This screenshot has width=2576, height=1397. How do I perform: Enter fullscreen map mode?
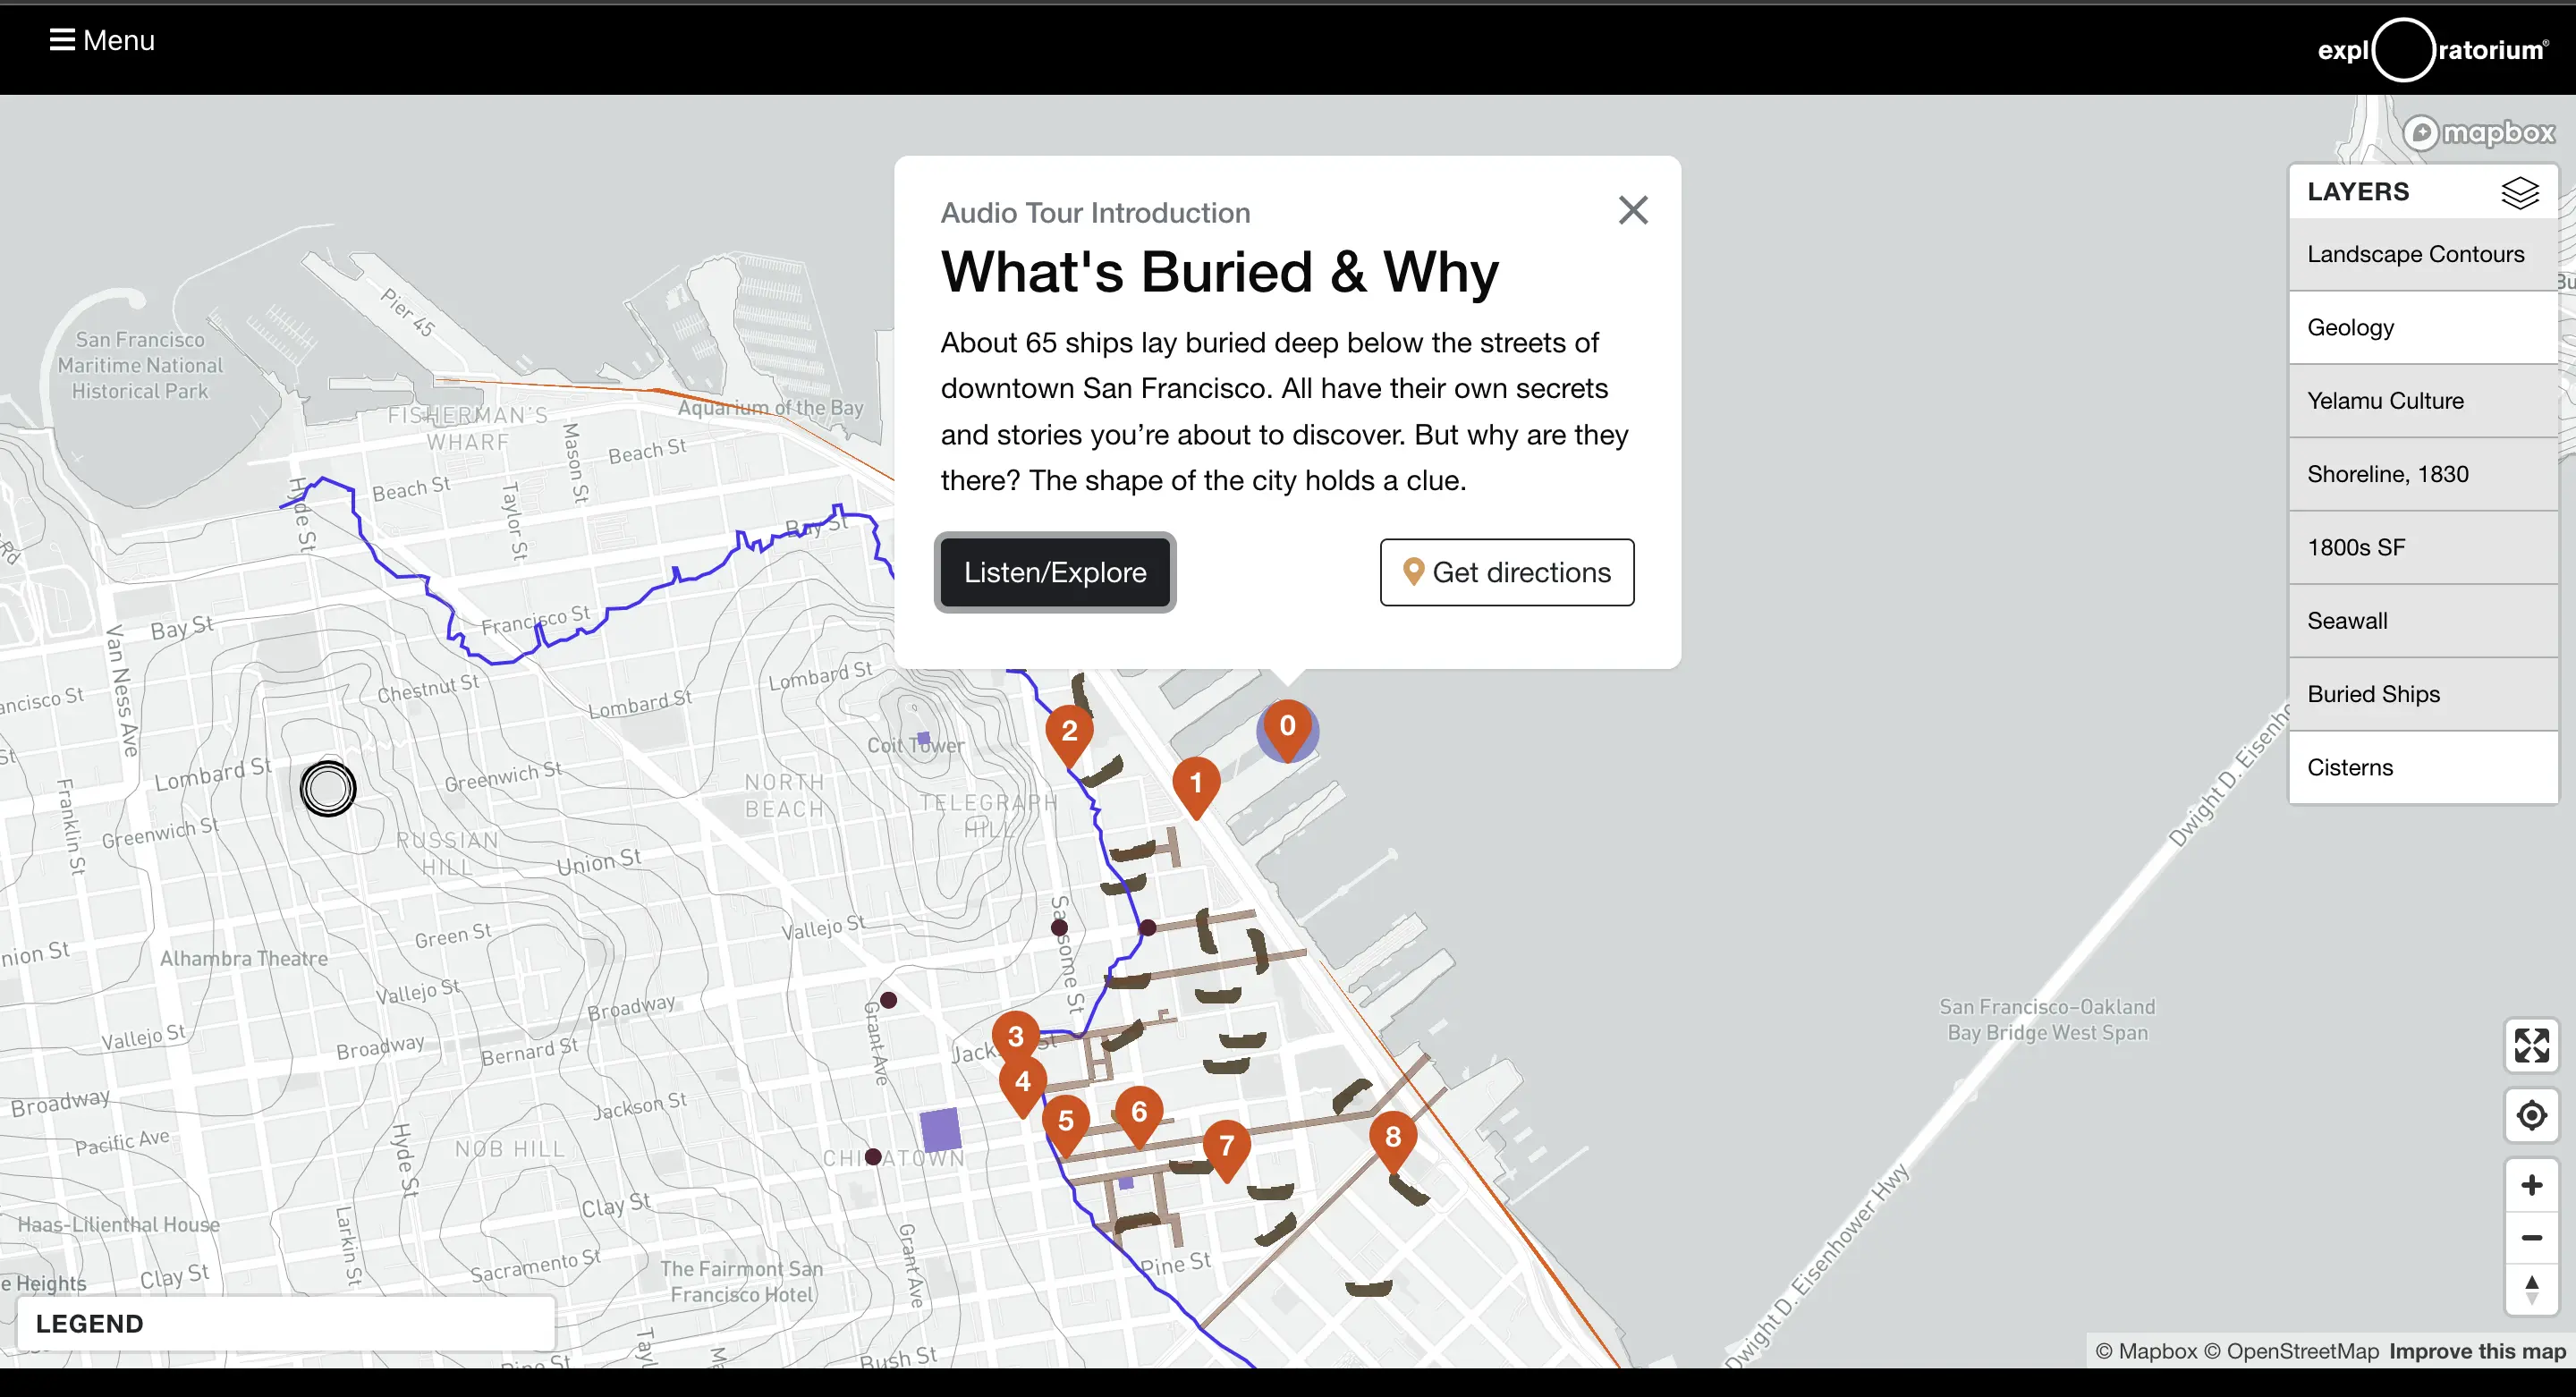[x=2531, y=1045]
